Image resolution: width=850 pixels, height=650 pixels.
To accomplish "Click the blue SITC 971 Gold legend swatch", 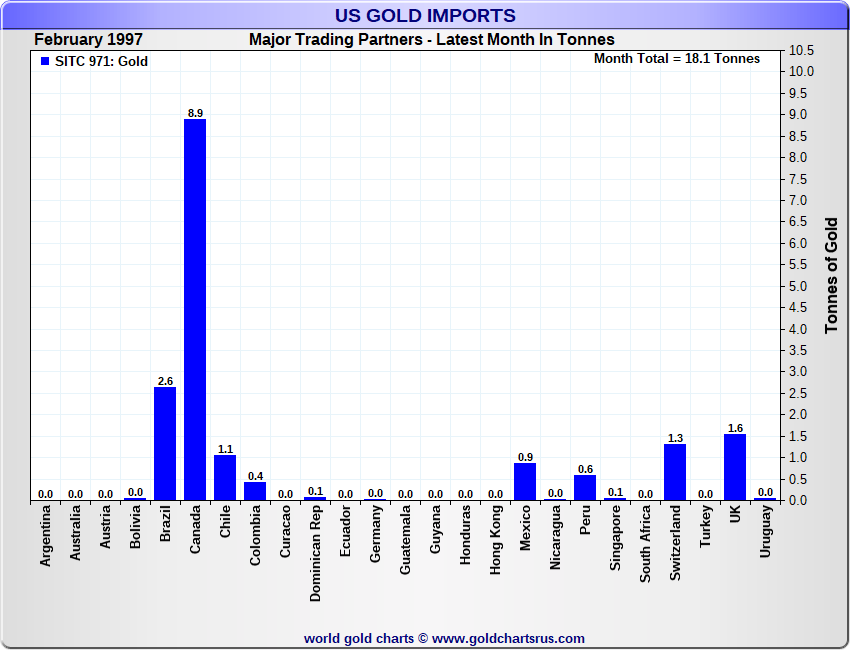I will pos(45,61).
